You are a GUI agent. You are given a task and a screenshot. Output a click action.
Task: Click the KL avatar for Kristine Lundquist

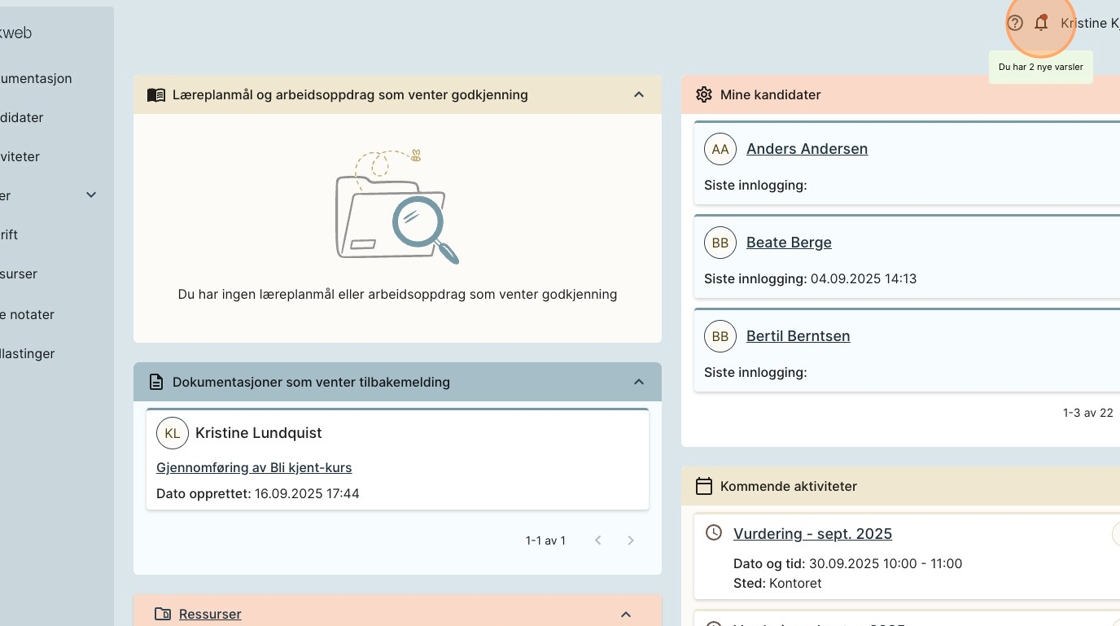tap(172, 433)
